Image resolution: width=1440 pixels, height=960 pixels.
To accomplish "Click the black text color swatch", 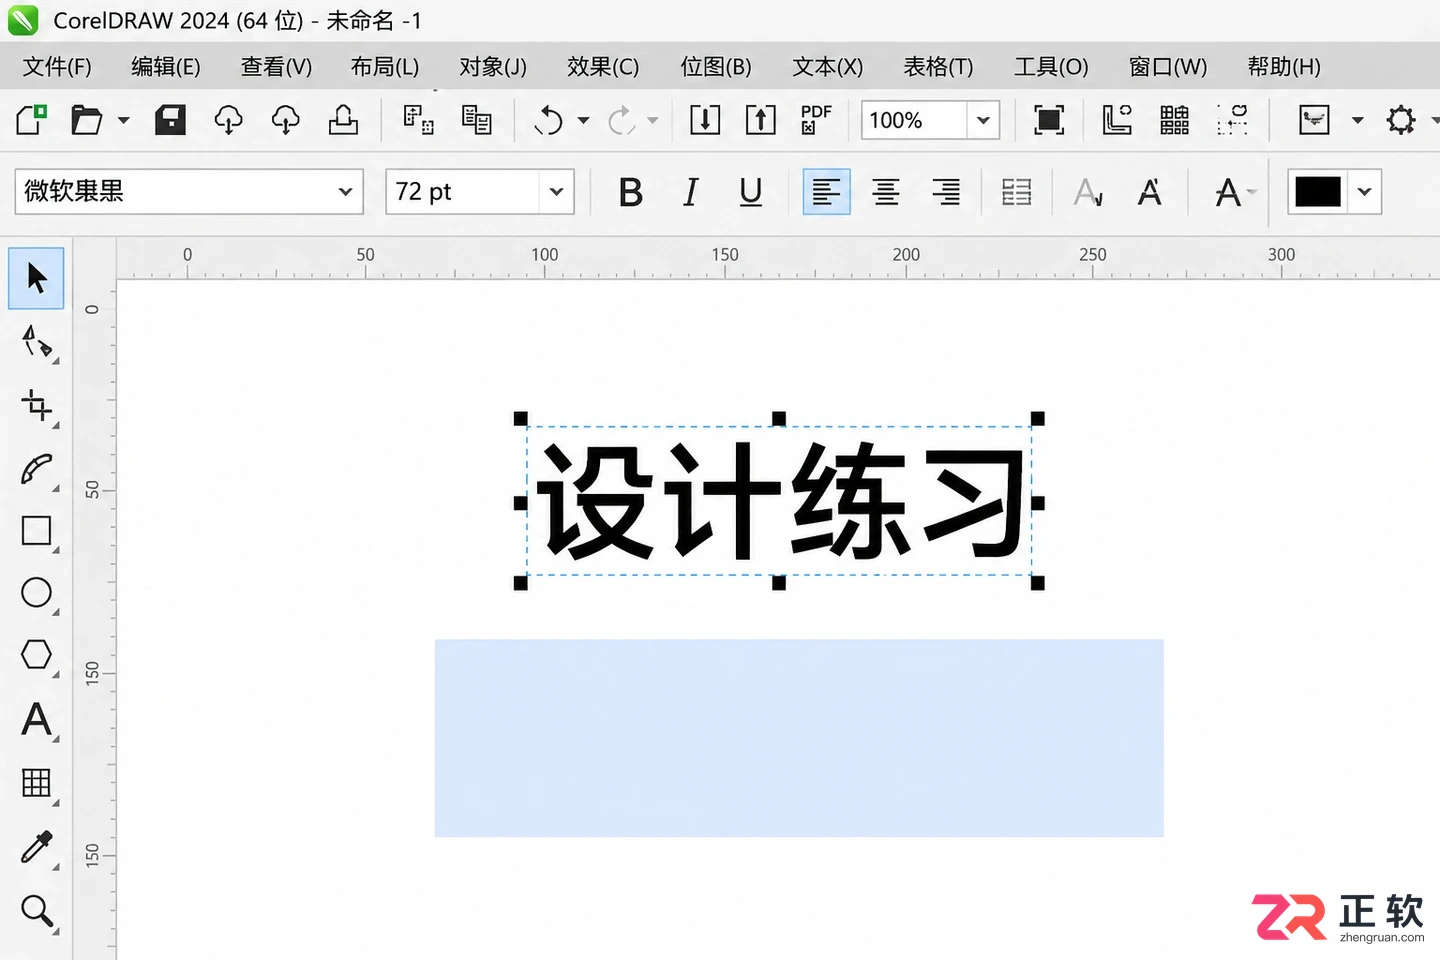I will (1318, 192).
